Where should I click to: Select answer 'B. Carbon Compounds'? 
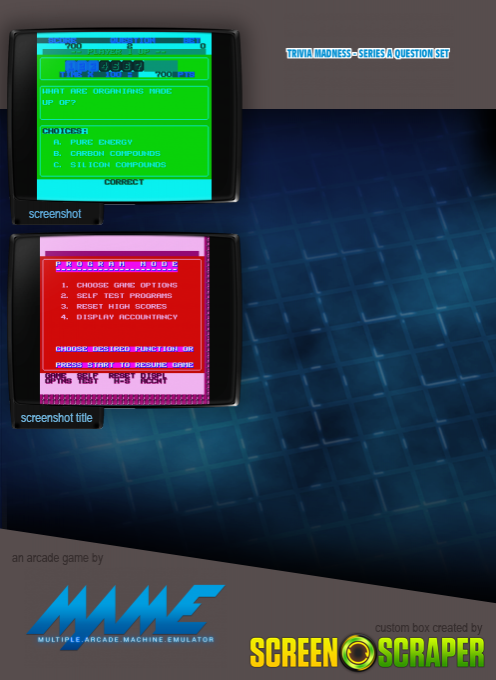(x=107, y=154)
